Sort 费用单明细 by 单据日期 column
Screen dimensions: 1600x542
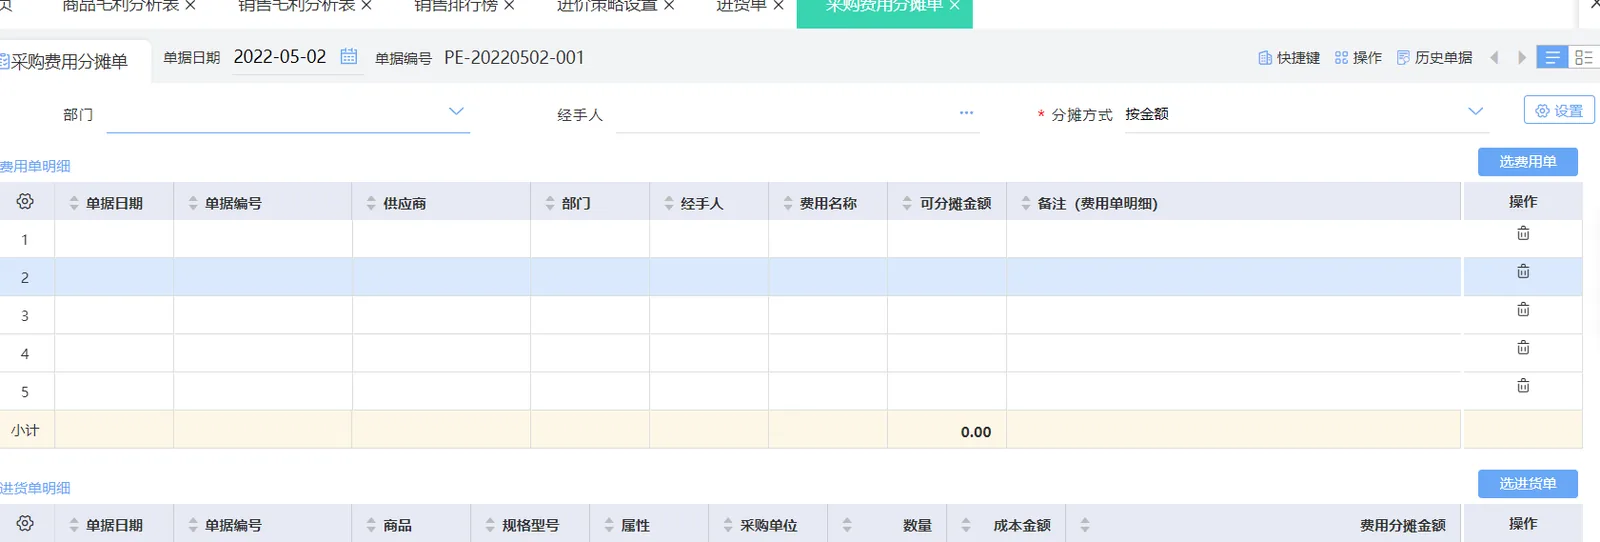click(74, 203)
